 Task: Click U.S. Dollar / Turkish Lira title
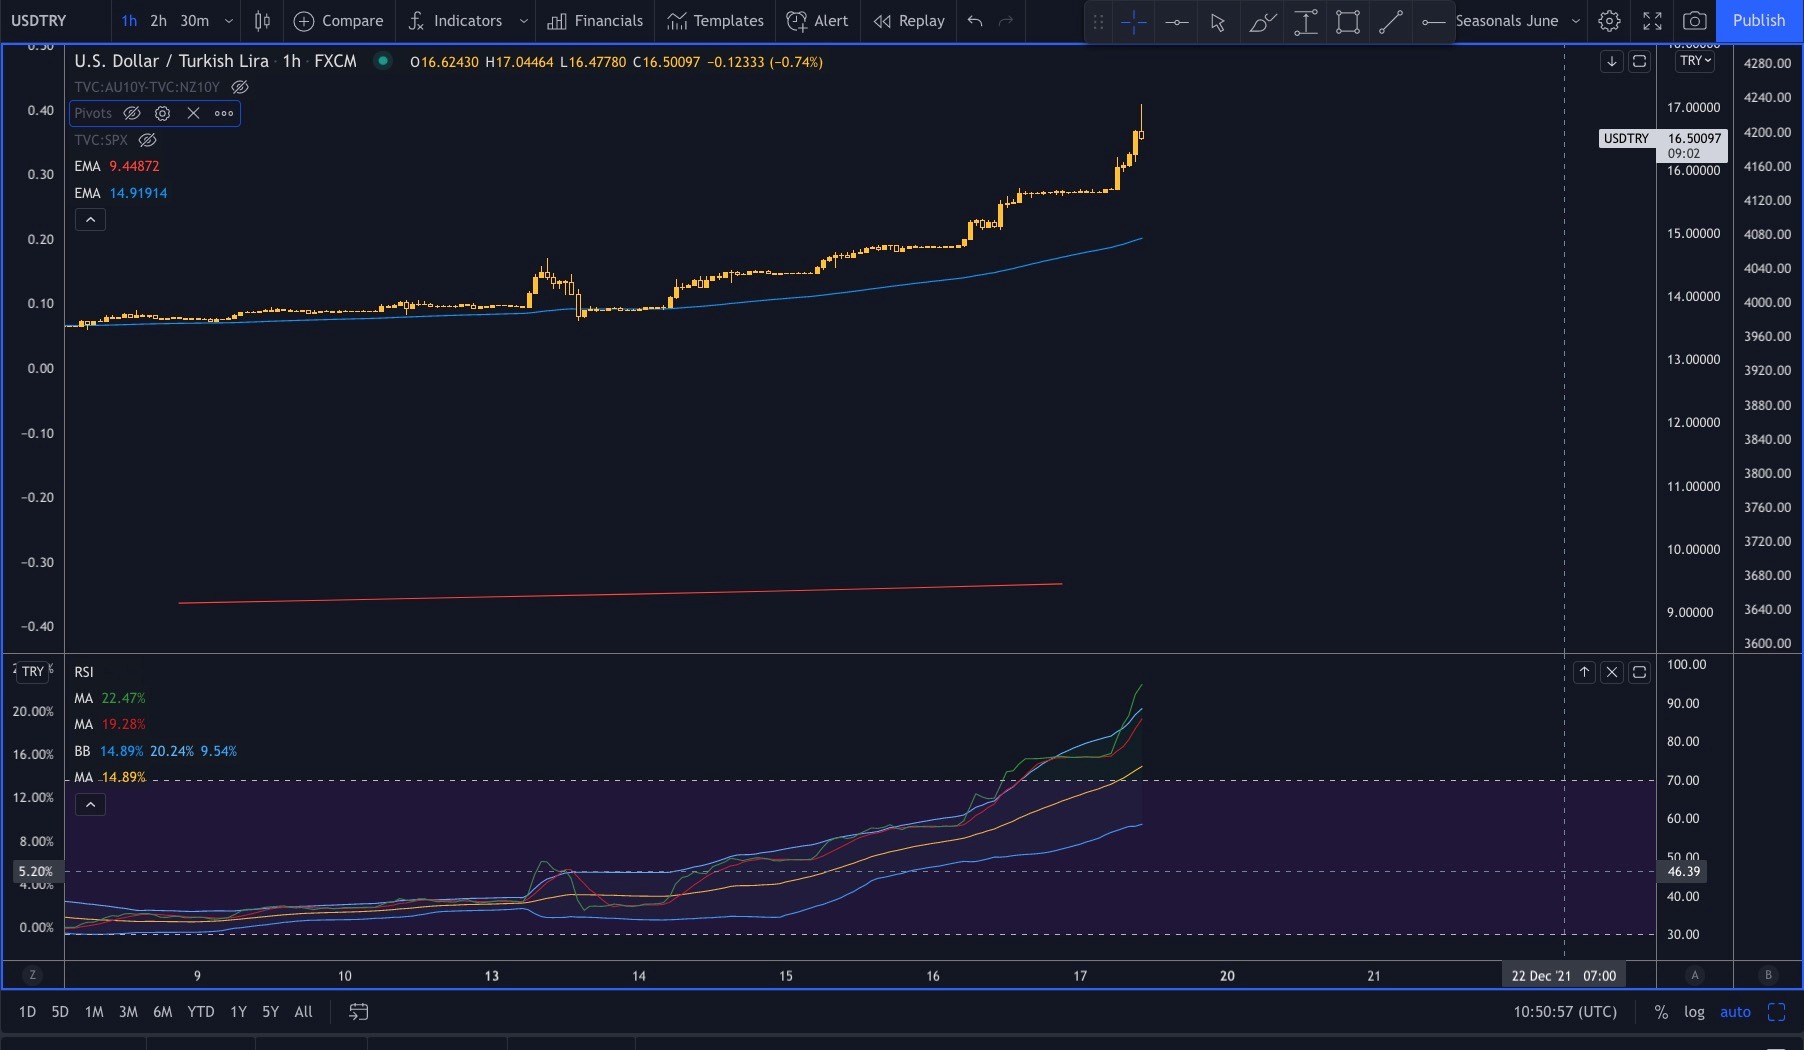(x=171, y=61)
